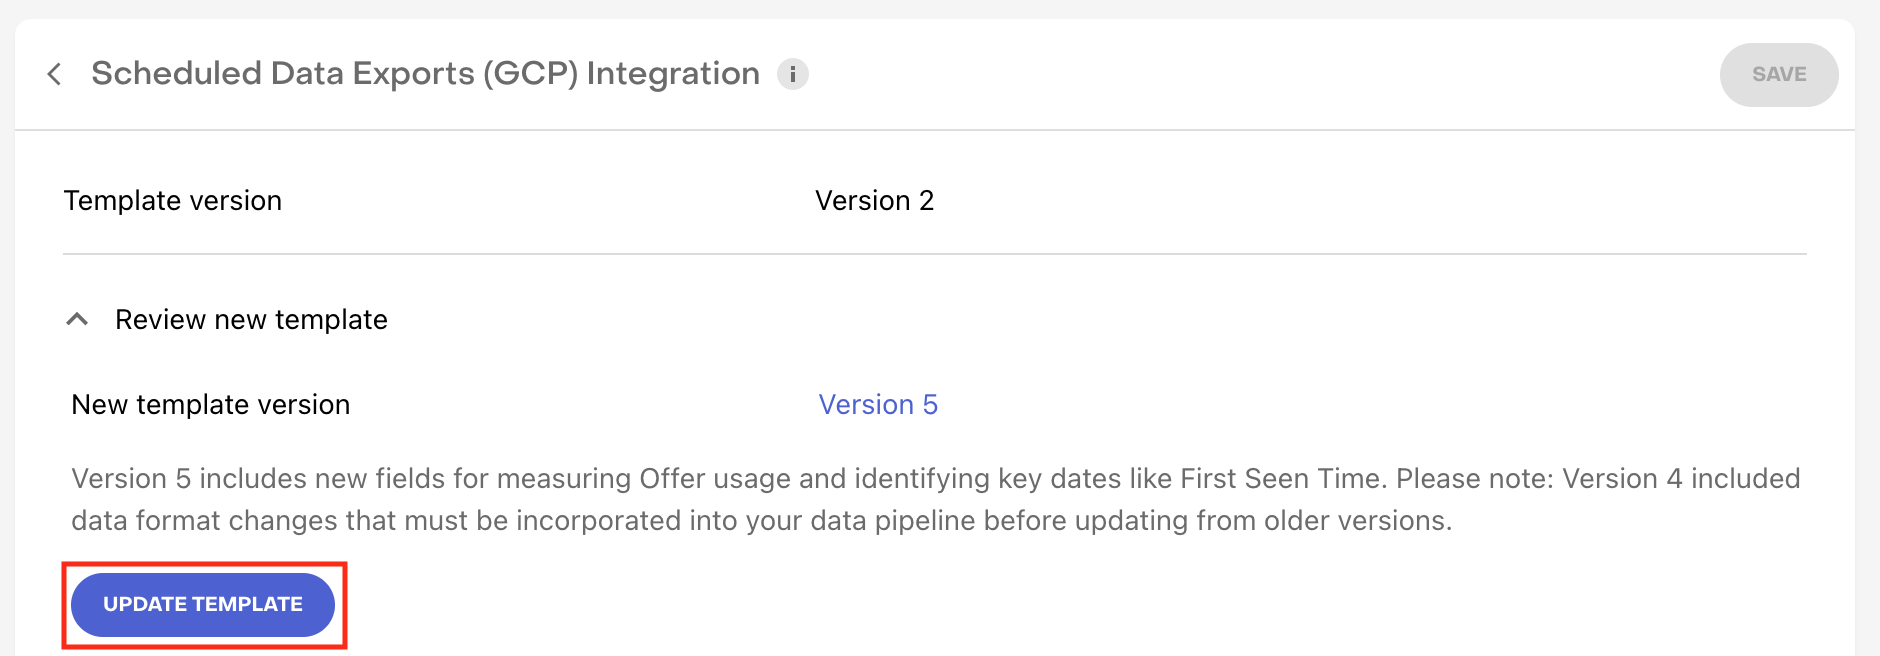
Task: Click the word "Integration" in the title
Action: click(x=673, y=74)
